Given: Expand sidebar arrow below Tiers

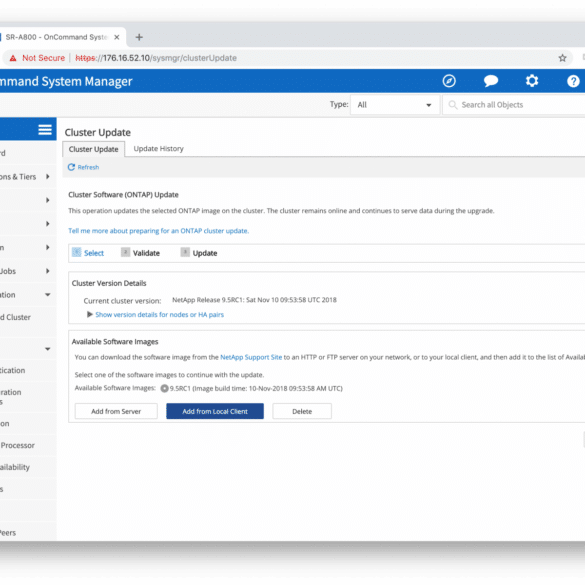Looking at the screenshot, I should coord(47,200).
